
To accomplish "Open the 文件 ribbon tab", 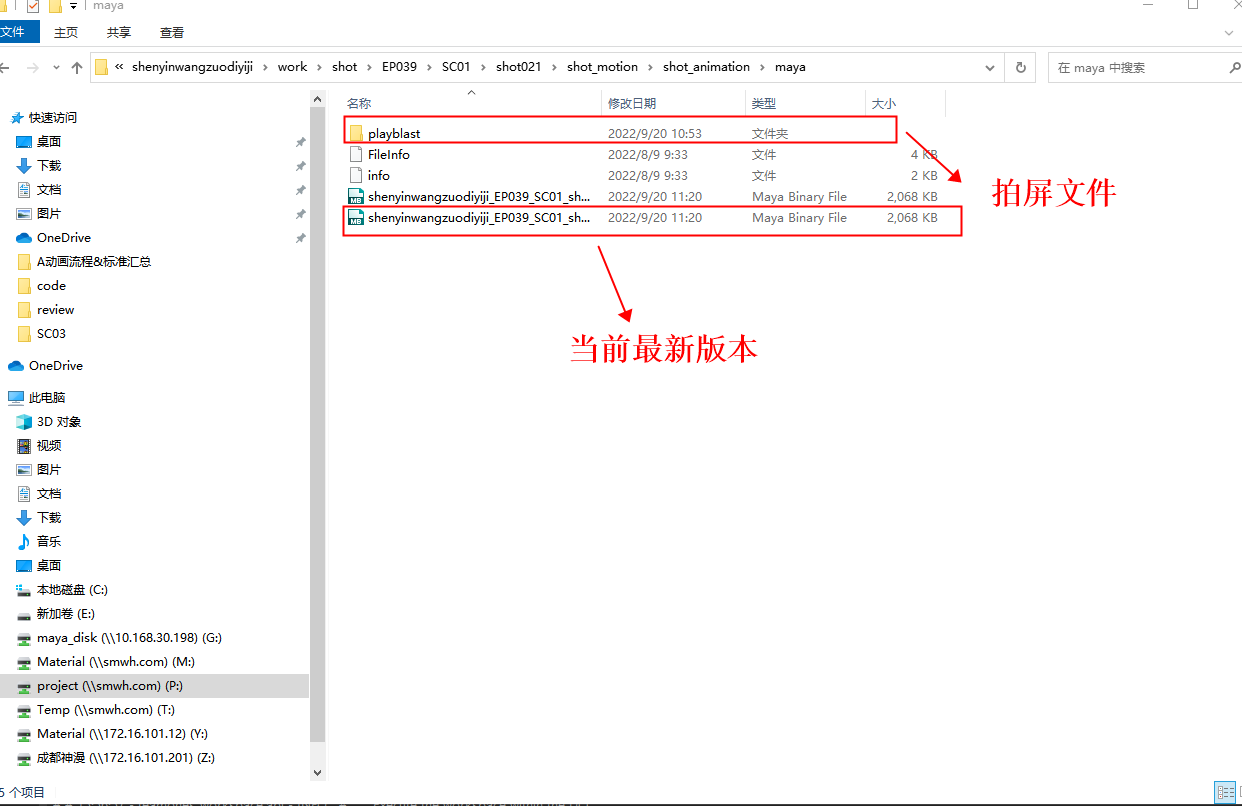I will tap(14, 32).
